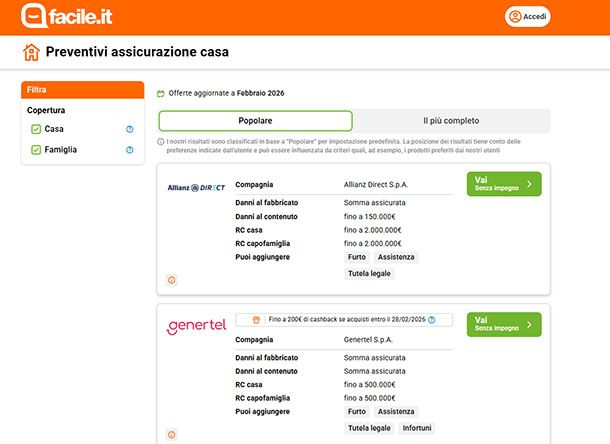Viewport: 610px width, 444px height.
Task: Uncheck the Famiglia coverage checkbox
Action: coord(36,150)
